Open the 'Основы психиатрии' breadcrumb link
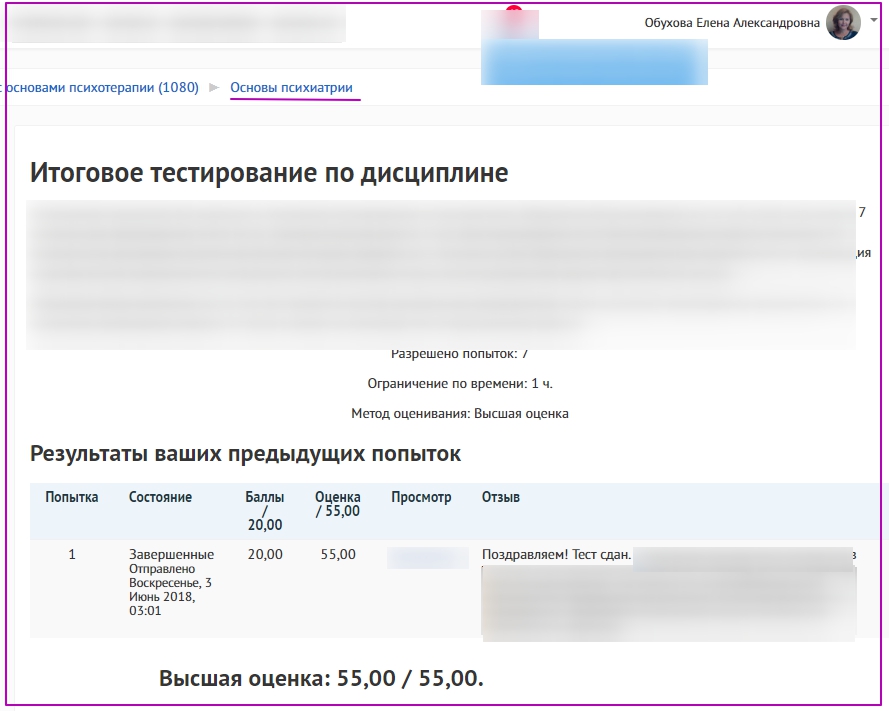889x711 pixels. tap(291, 88)
